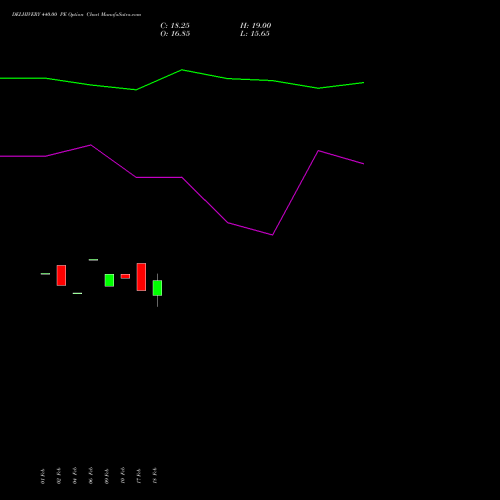Click the chart title DELHIVERY 440.00 PE Option Chart
This screenshot has height=500, width=500.
tap(76, 15)
